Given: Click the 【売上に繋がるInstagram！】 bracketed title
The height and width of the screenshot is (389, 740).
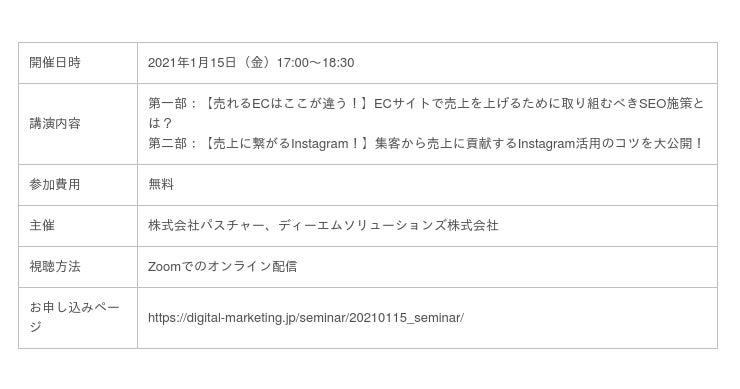Looking at the screenshot, I should tap(285, 144).
